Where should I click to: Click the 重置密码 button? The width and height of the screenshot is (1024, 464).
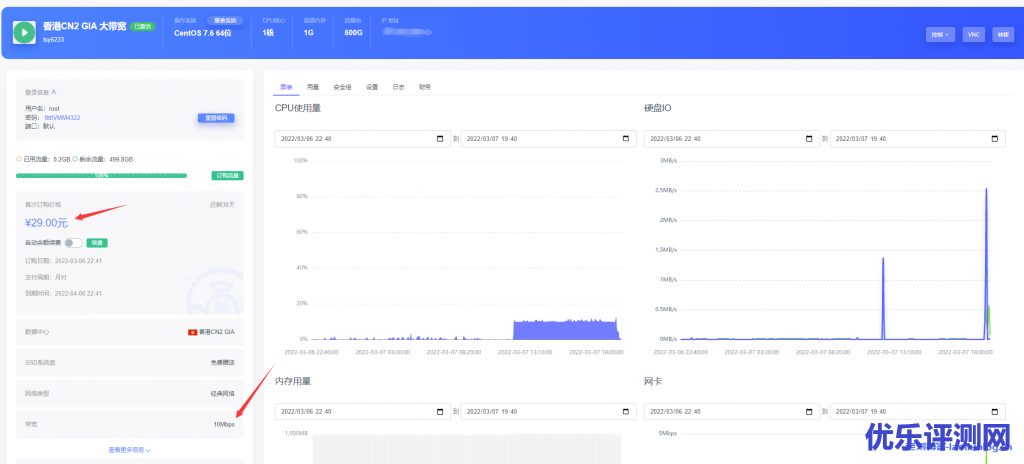[216, 117]
